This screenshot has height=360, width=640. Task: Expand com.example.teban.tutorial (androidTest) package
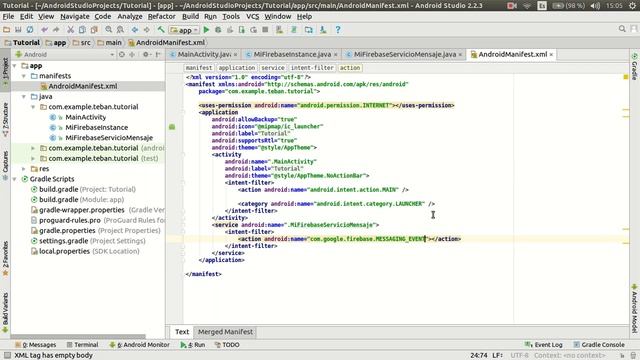pyautogui.click(x=33, y=148)
